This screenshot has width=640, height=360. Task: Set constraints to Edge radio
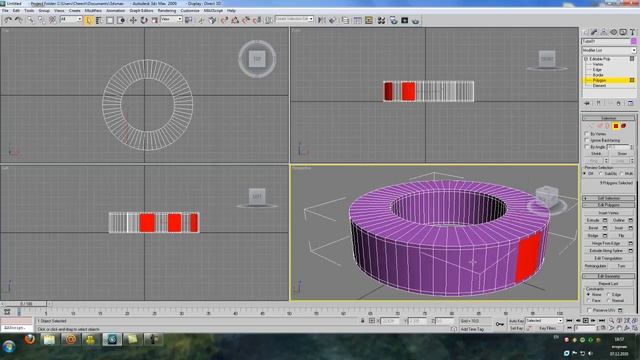pos(609,294)
